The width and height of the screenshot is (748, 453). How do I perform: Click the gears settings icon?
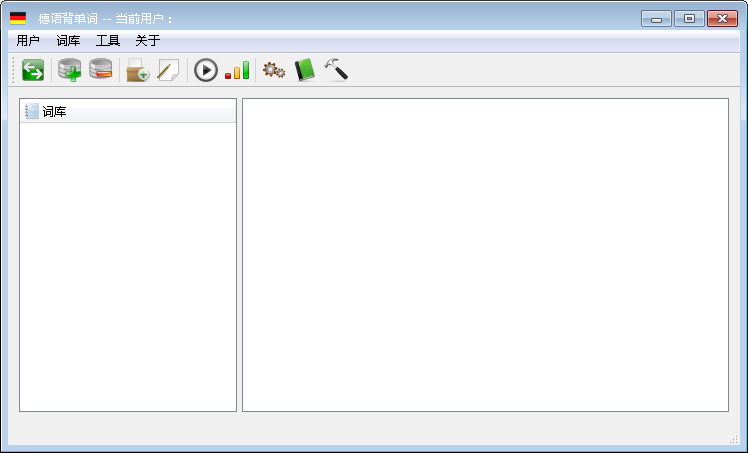[273, 70]
